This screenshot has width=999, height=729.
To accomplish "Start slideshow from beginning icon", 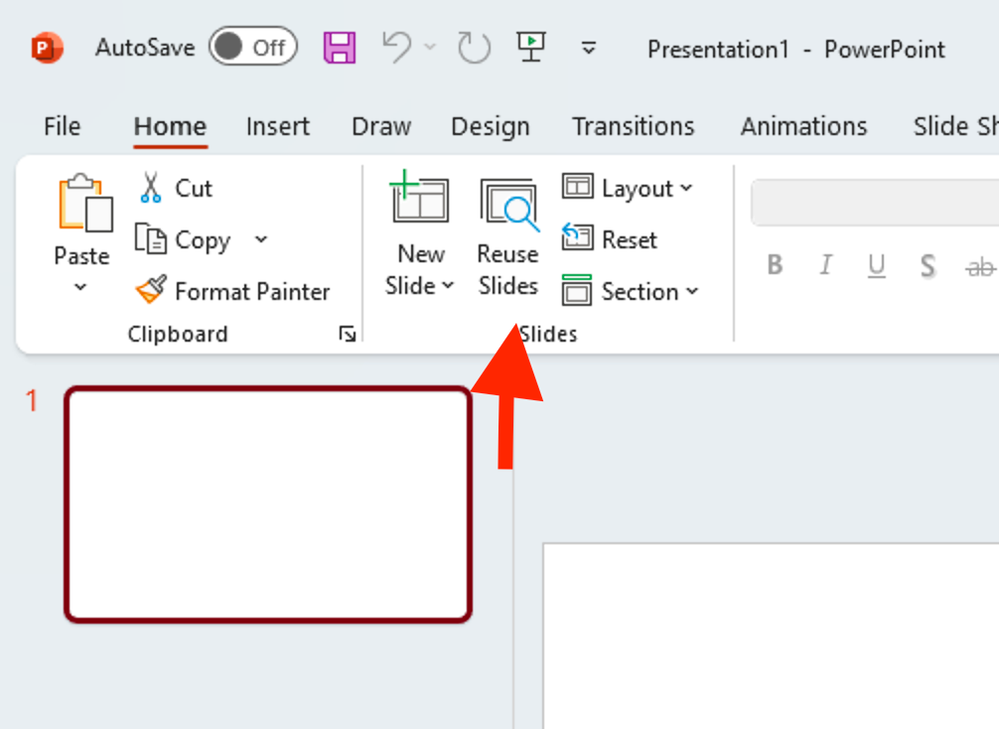I will (531, 47).
